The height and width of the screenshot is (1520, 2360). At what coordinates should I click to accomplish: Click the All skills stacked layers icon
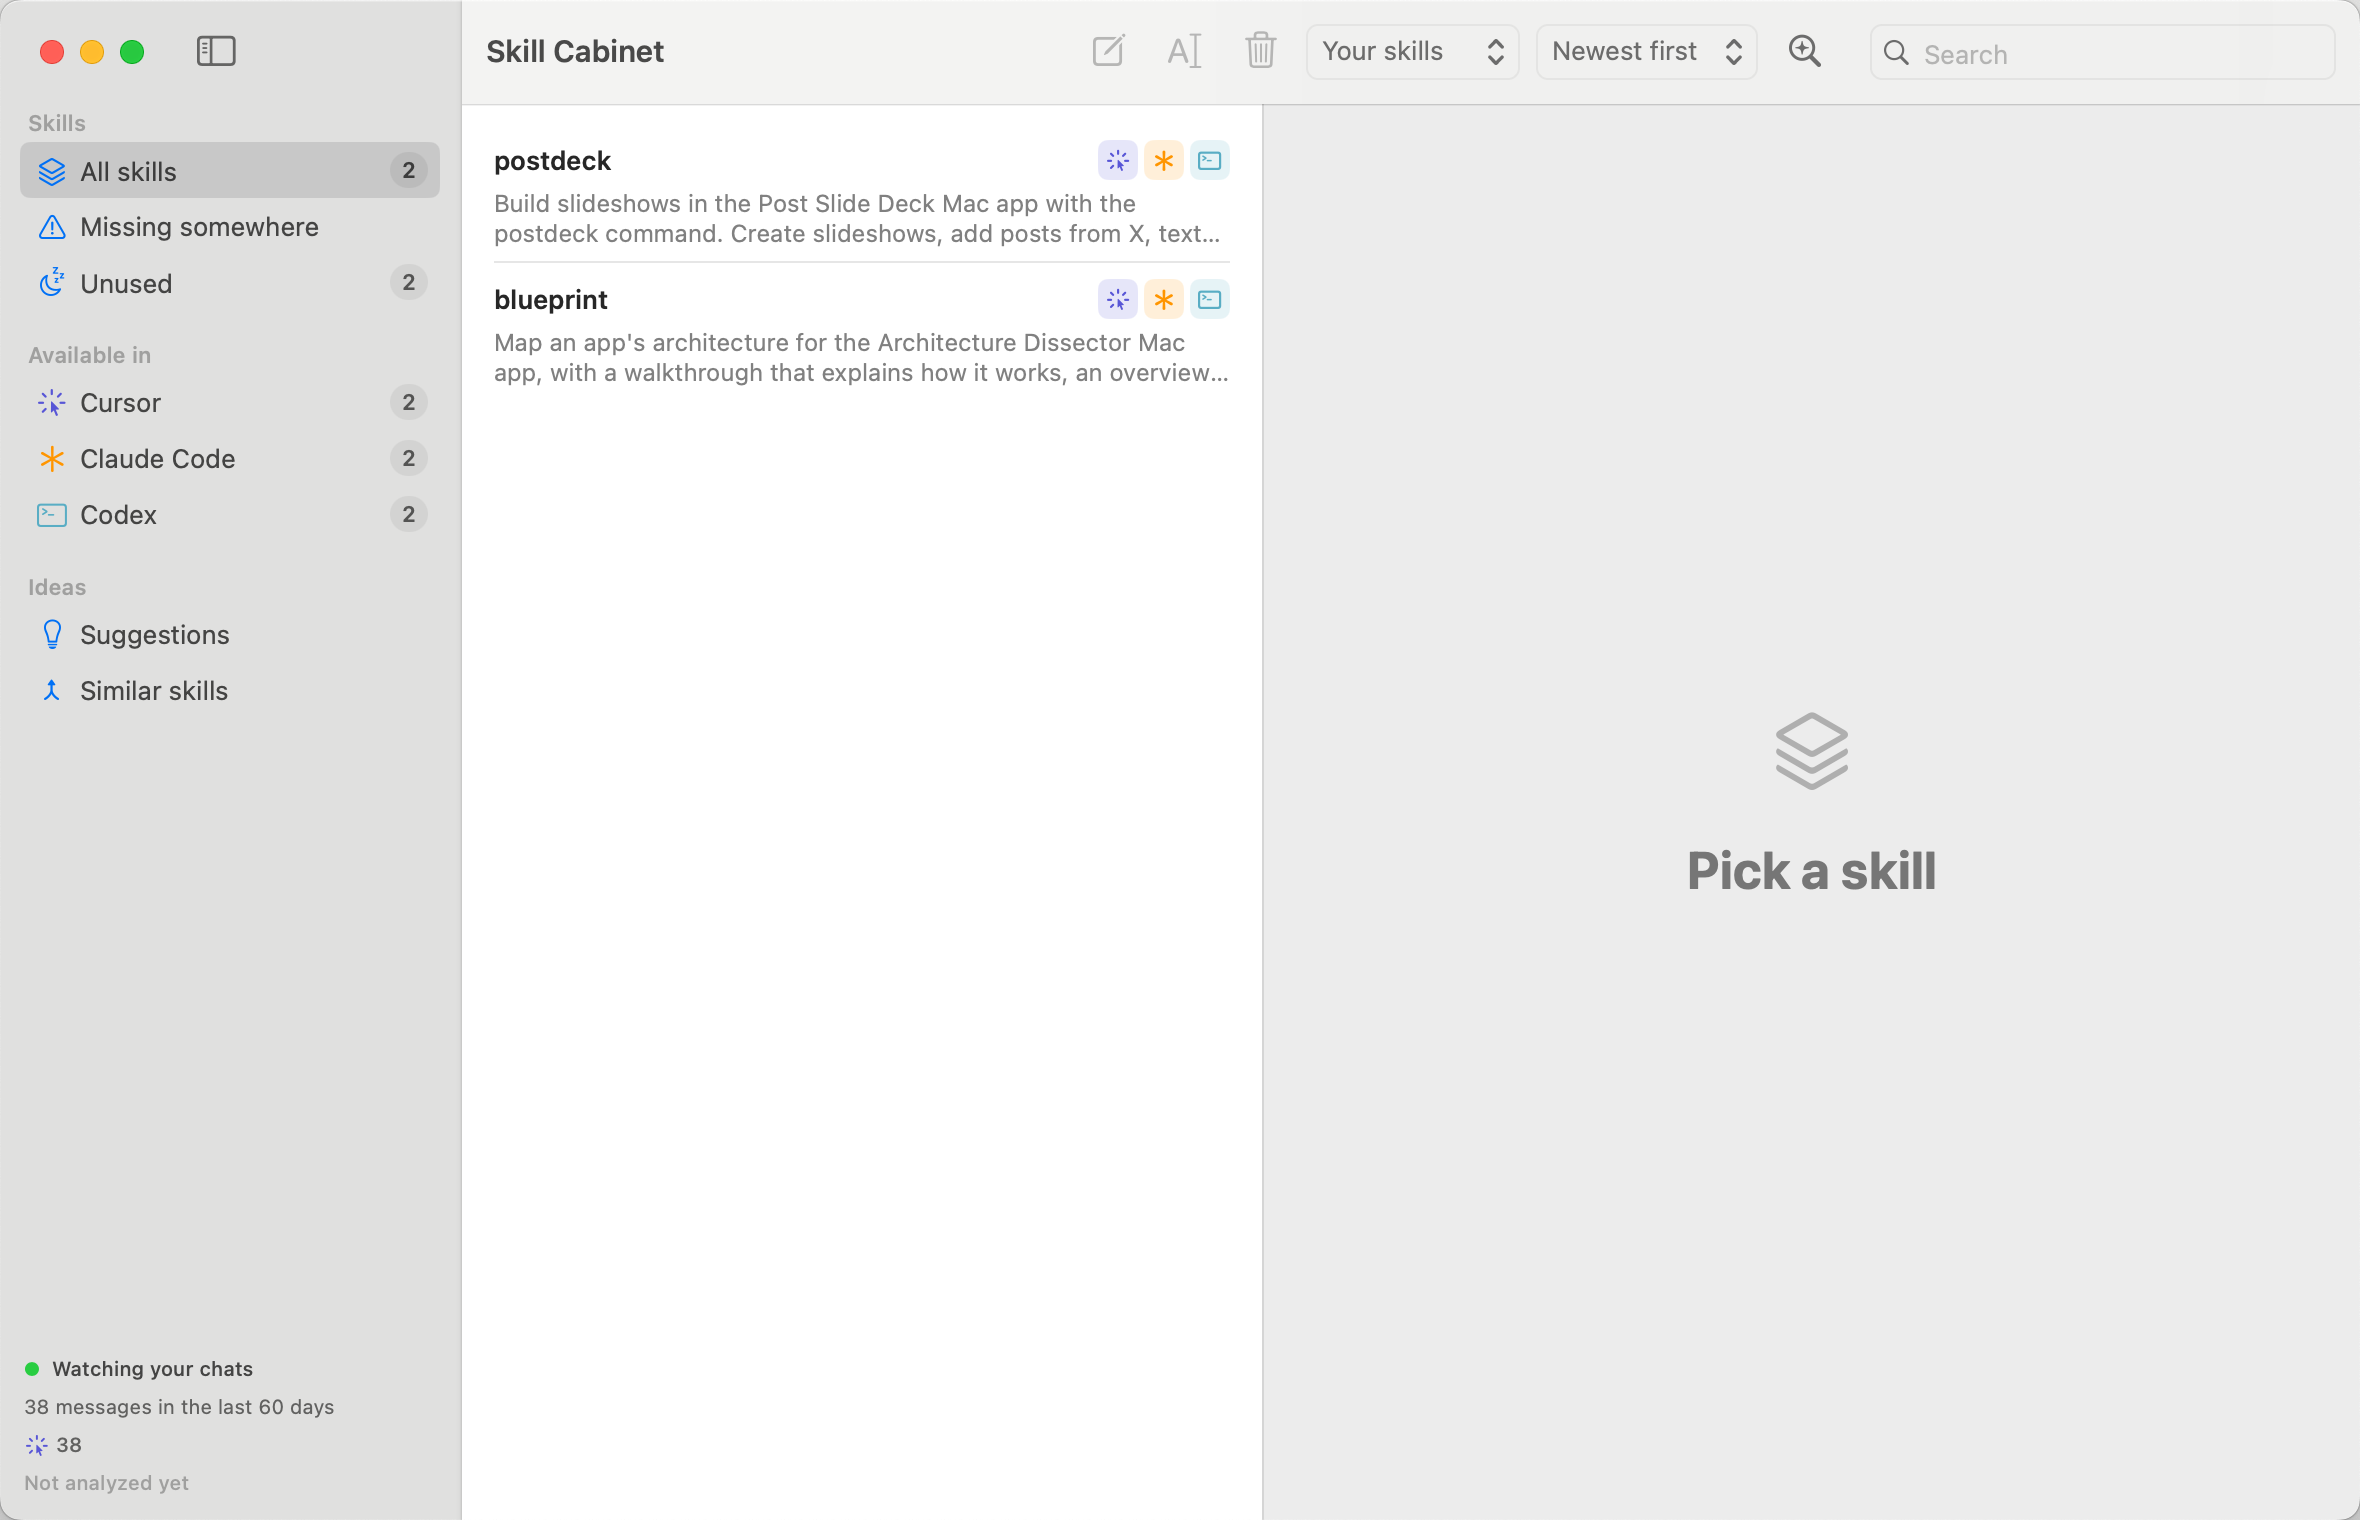click(52, 171)
